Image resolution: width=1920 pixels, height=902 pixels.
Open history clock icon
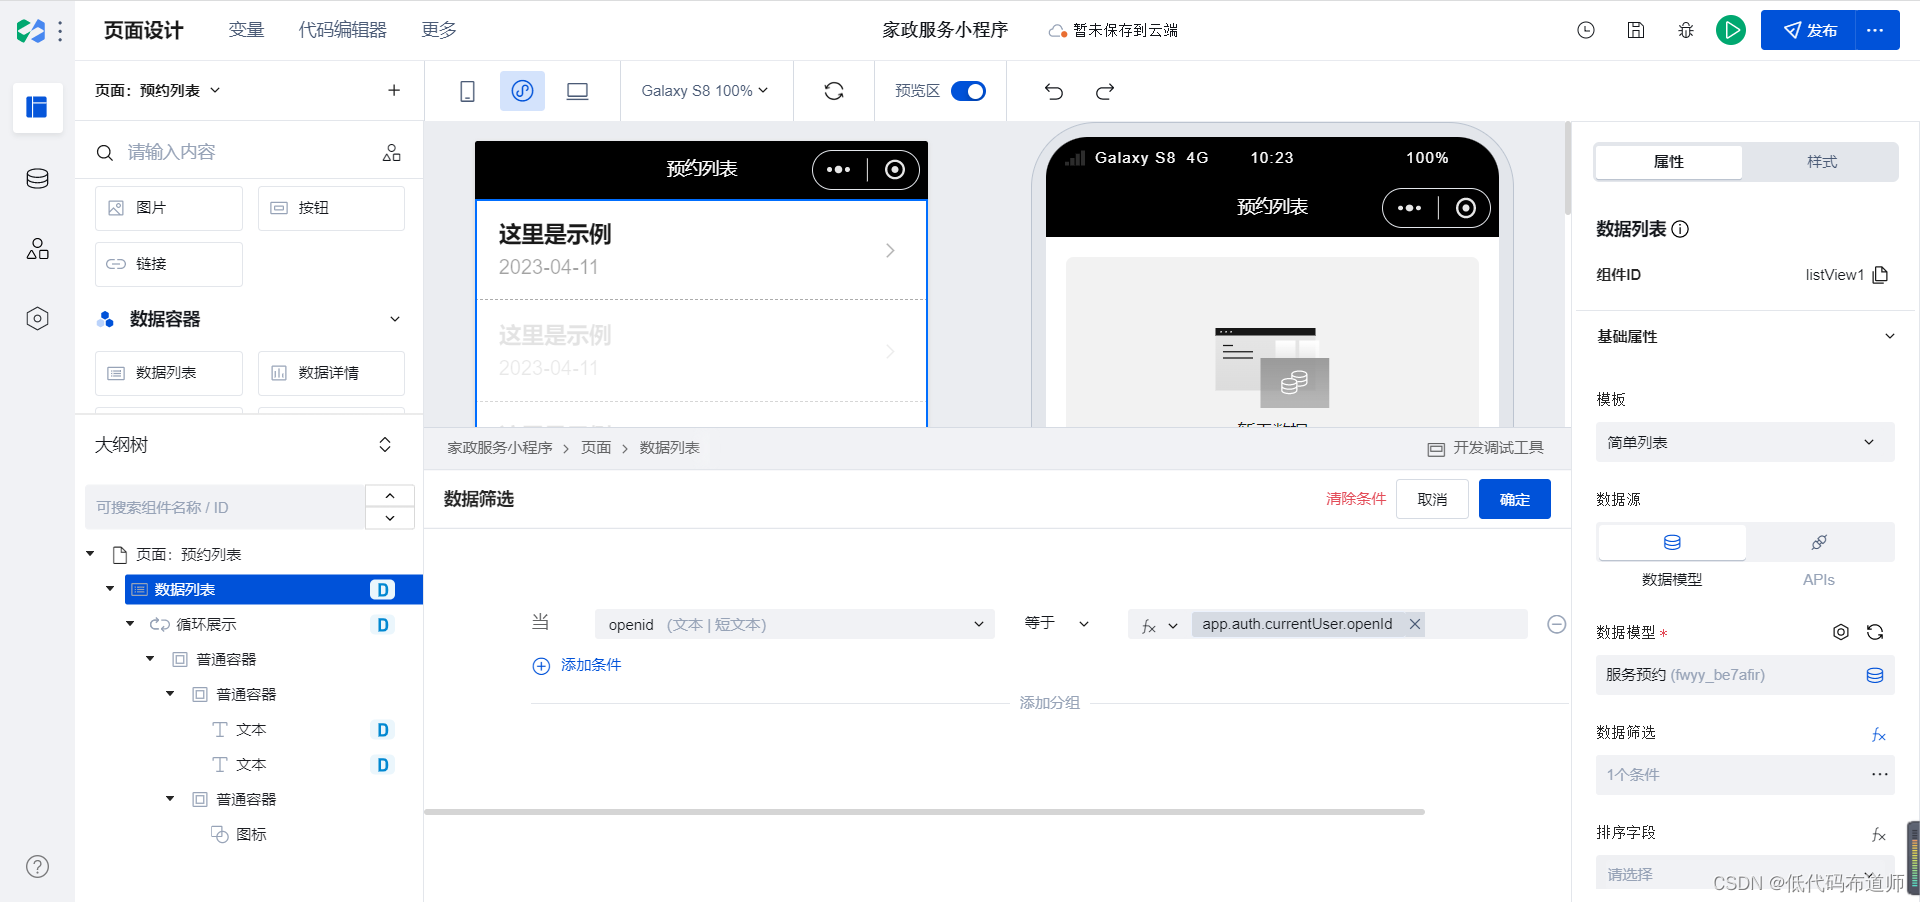pos(1586,30)
